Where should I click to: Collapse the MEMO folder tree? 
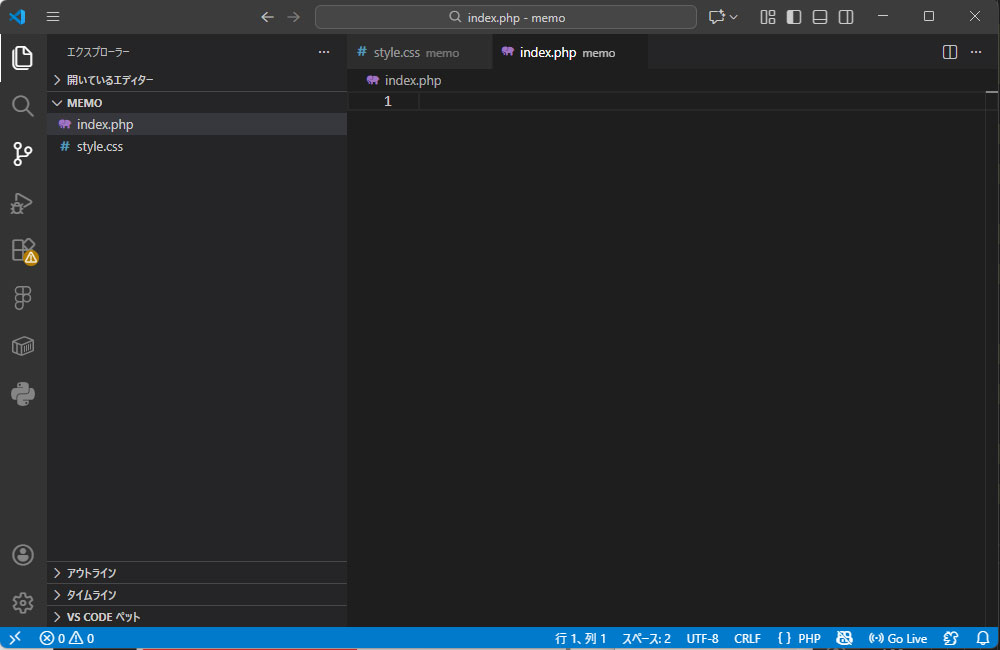[84, 103]
